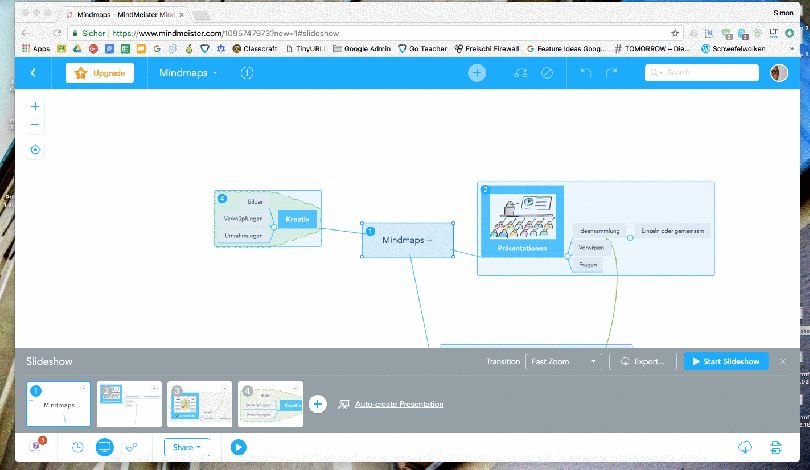Click the undo arrow icon

point(586,73)
